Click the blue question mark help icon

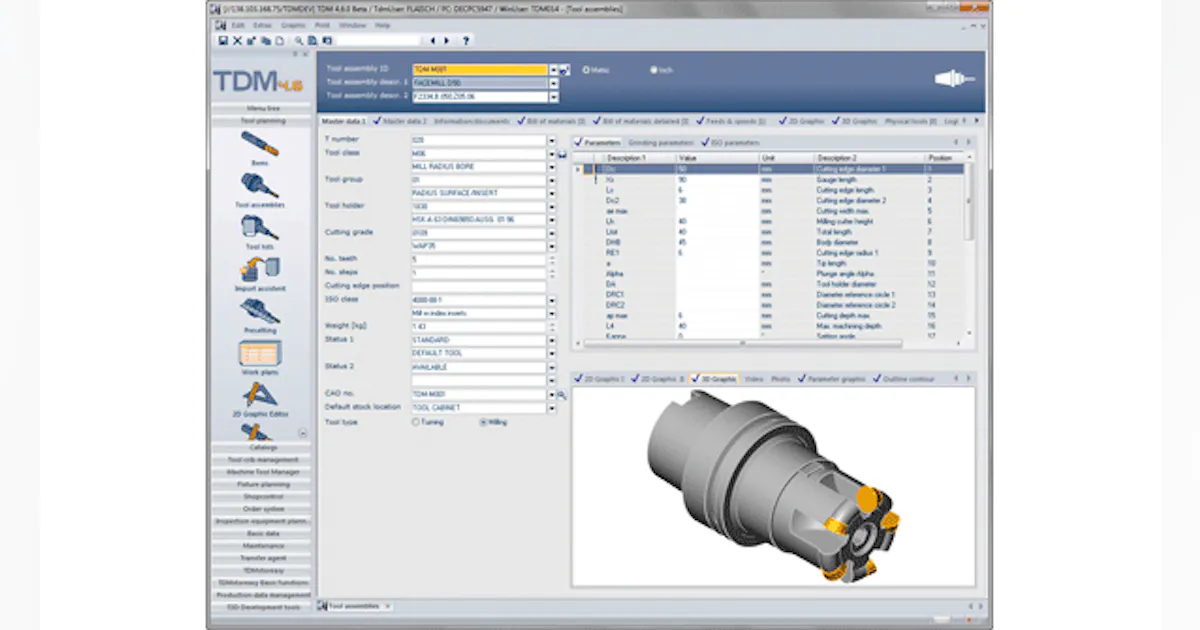(x=466, y=41)
